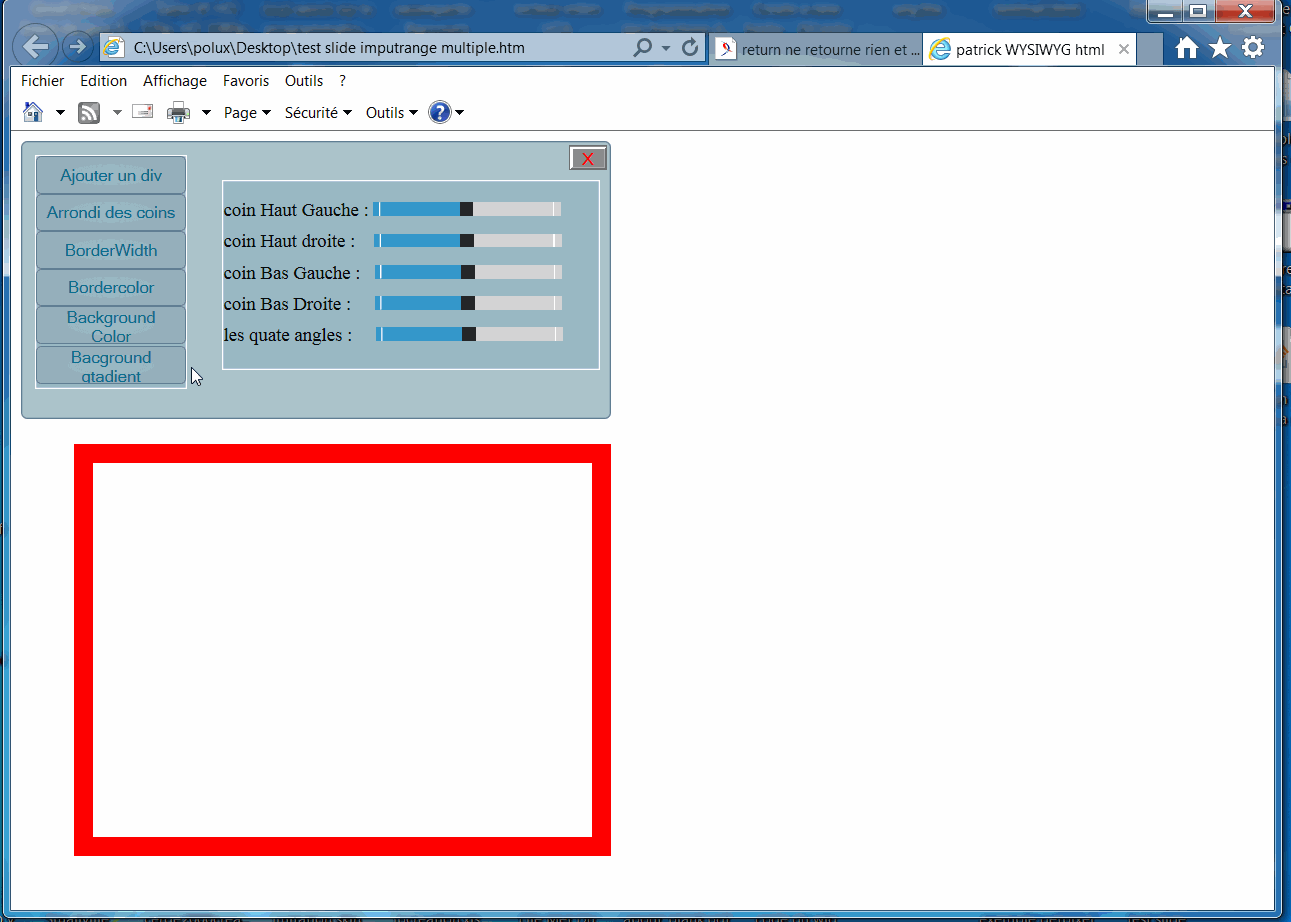This screenshot has width=1291, height=922.
Task: Click the 'Ajouter un div' button
Action: click(x=111, y=175)
